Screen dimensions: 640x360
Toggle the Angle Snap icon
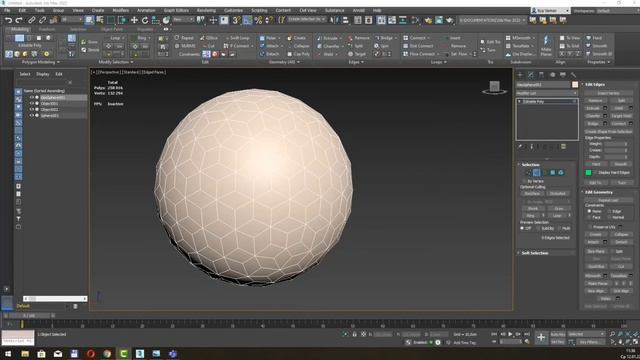[247, 20]
